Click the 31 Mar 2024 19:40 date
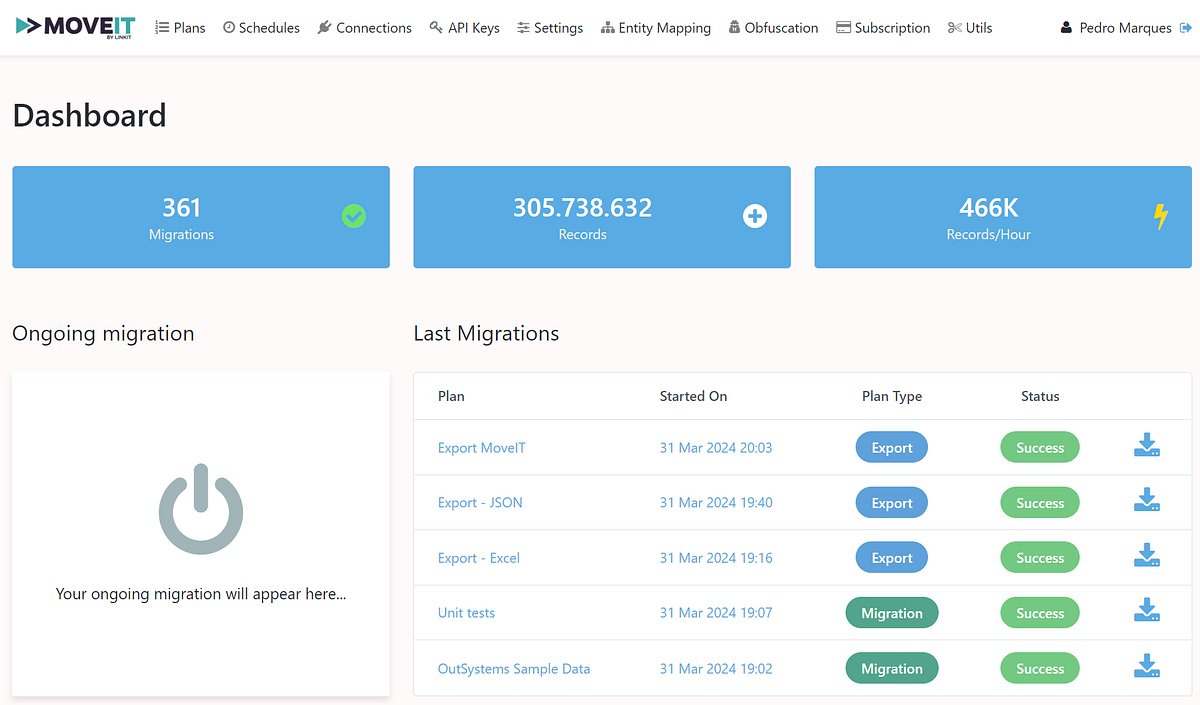This screenshot has height=705, width=1200. tap(716, 503)
